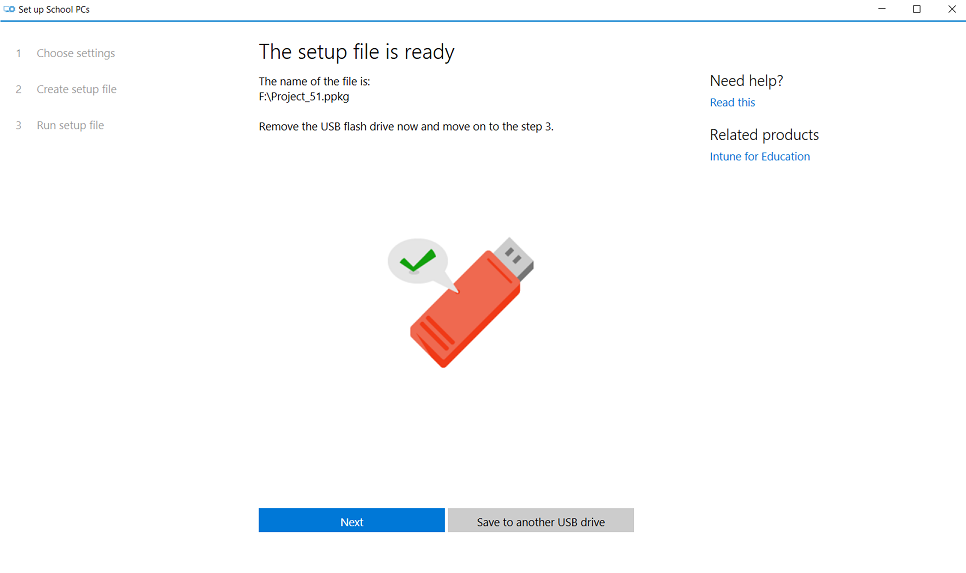Viewport: 966px width, 573px height.
Task: Click step number 1 in sidebar
Action: coord(18,54)
